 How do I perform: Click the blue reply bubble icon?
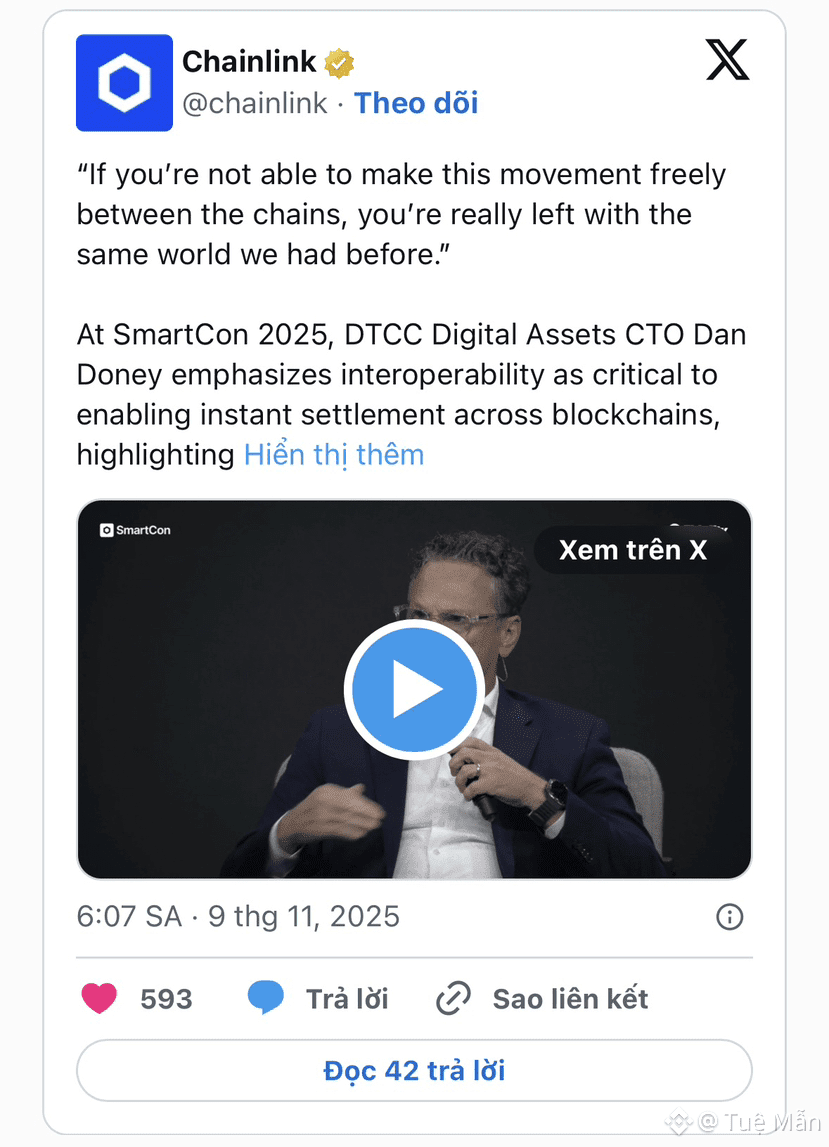click(265, 998)
